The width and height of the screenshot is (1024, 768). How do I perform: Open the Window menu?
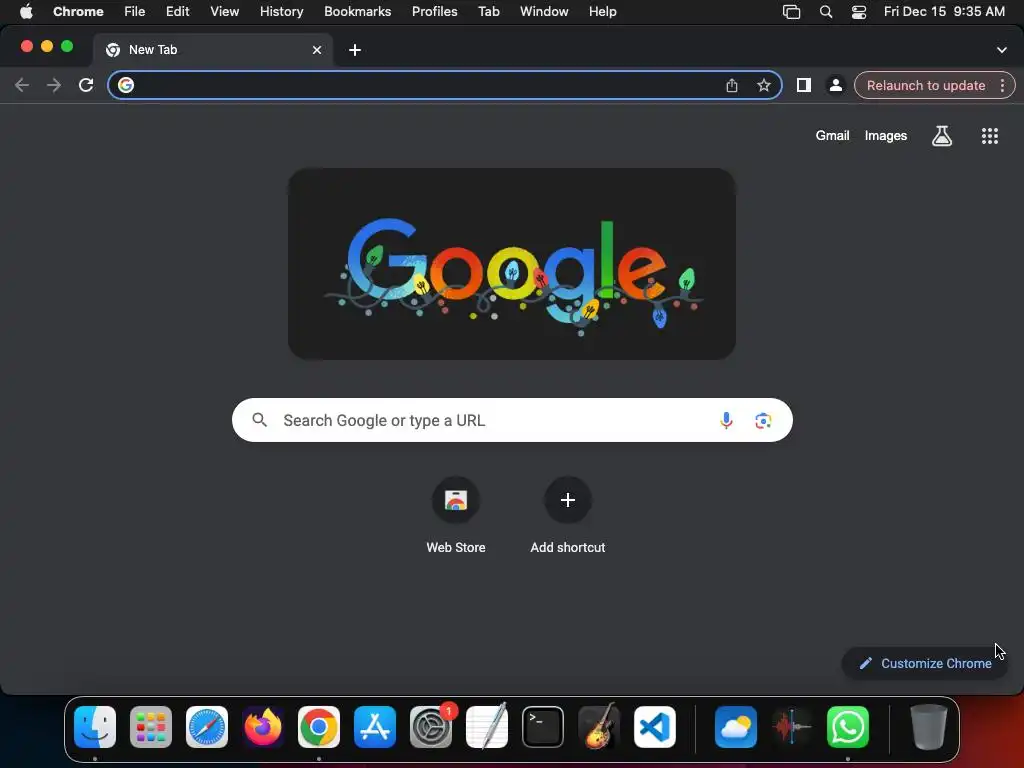(544, 12)
